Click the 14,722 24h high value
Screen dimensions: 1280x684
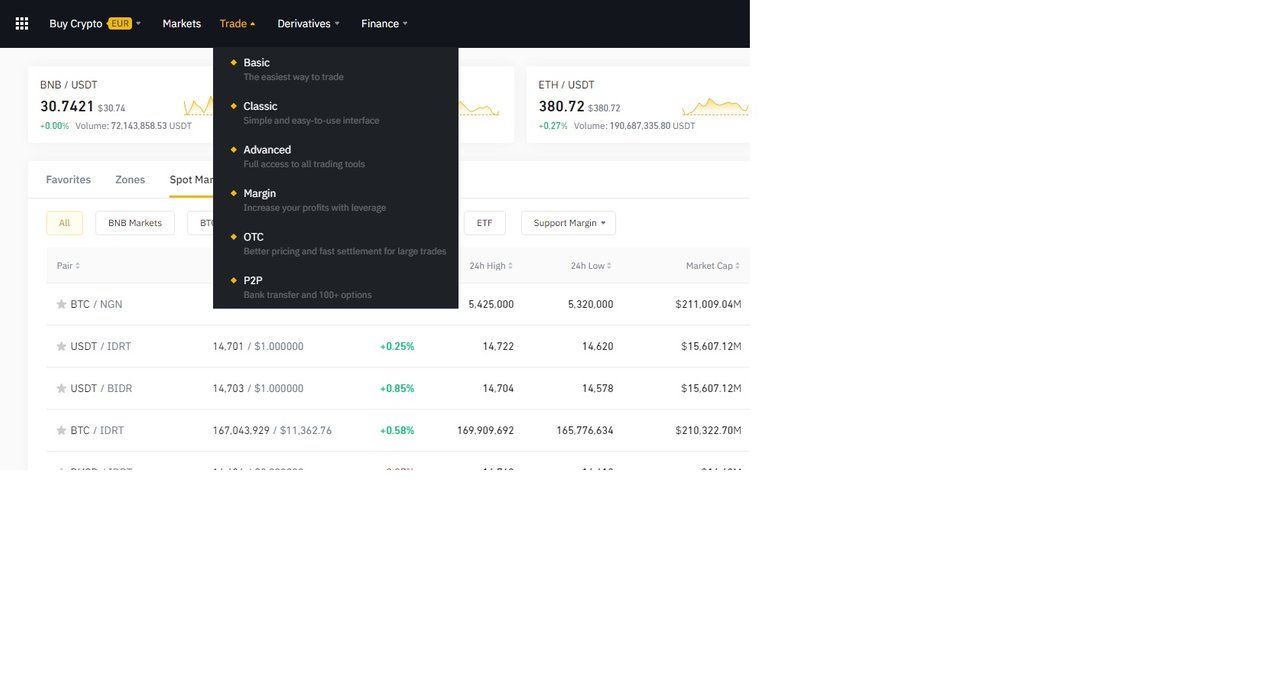498,346
